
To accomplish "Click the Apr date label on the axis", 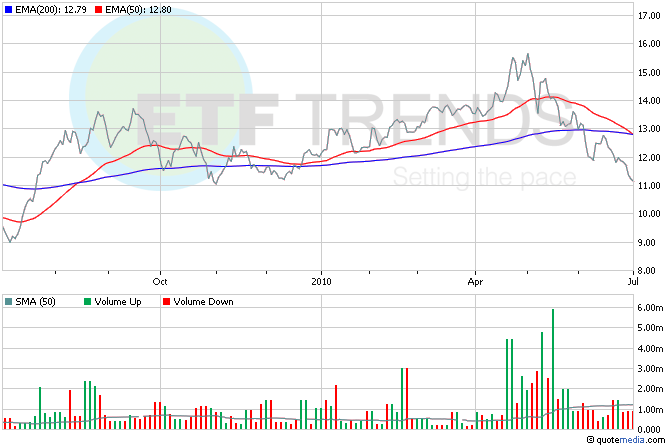I will [475, 282].
